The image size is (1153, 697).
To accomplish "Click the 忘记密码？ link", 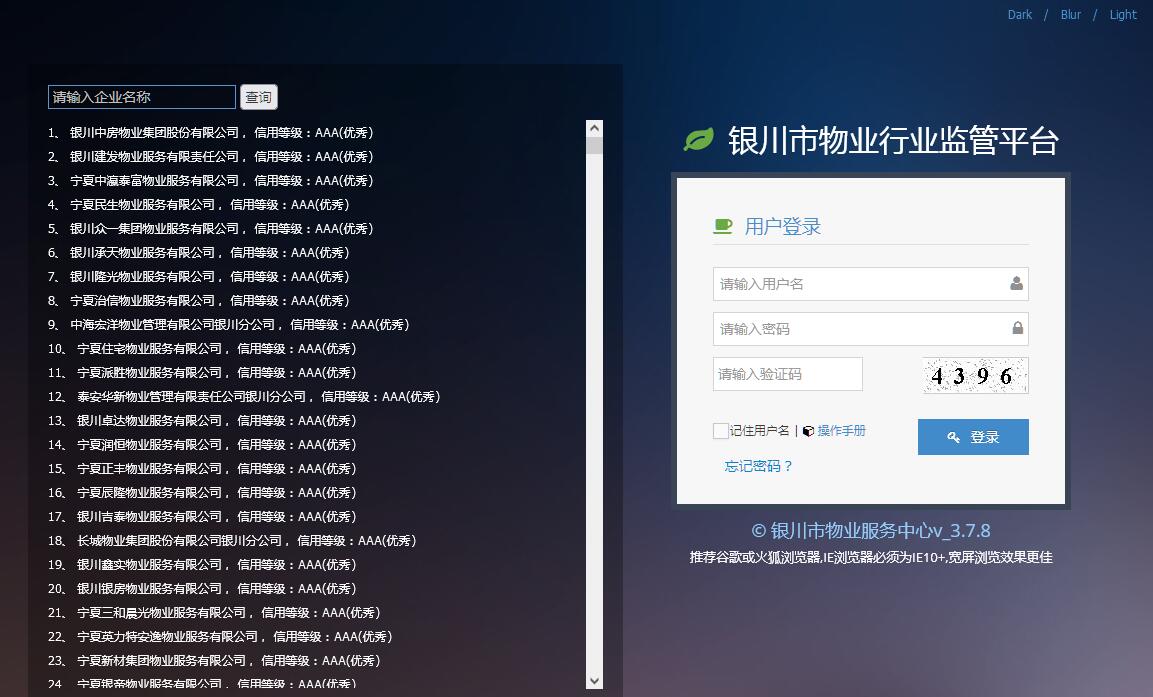I will pos(758,466).
